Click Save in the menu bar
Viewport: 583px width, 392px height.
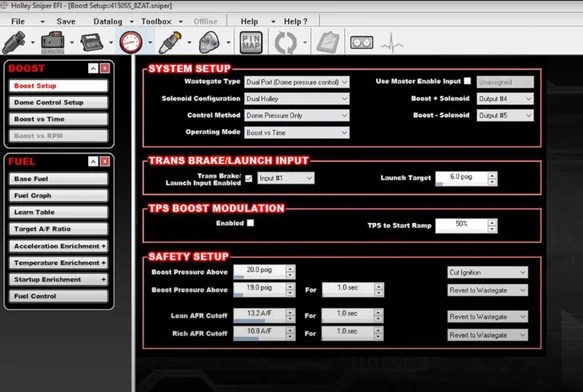(x=66, y=22)
